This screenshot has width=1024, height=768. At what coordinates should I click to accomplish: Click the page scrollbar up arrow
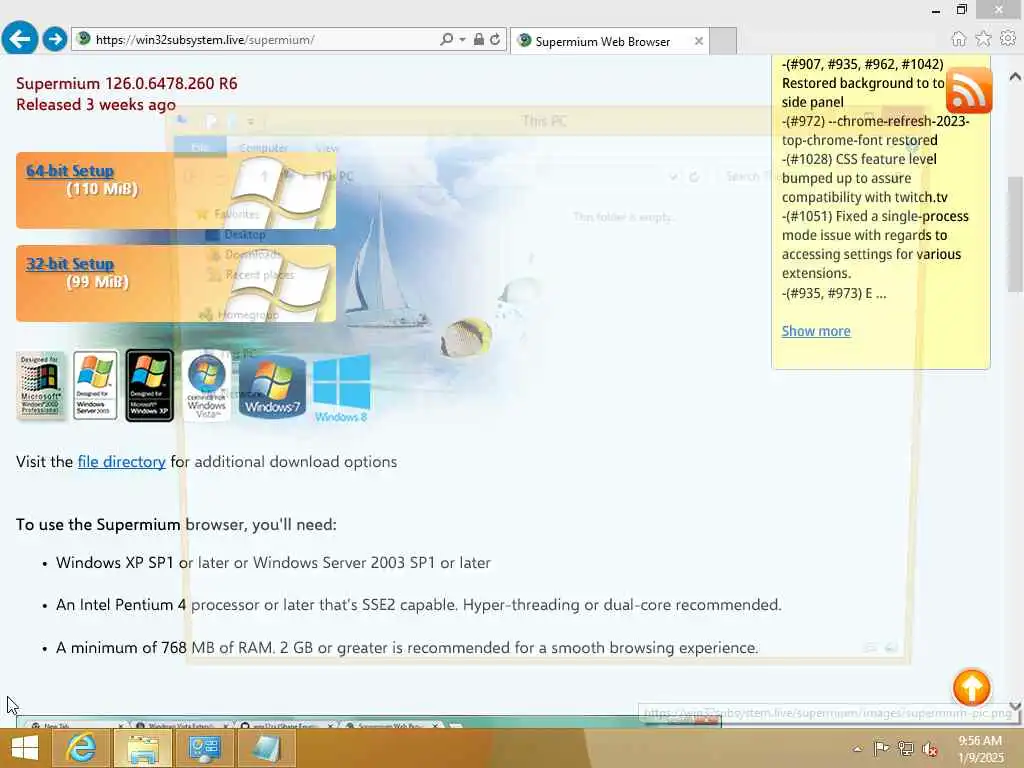pyautogui.click(x=1015, y=76)
